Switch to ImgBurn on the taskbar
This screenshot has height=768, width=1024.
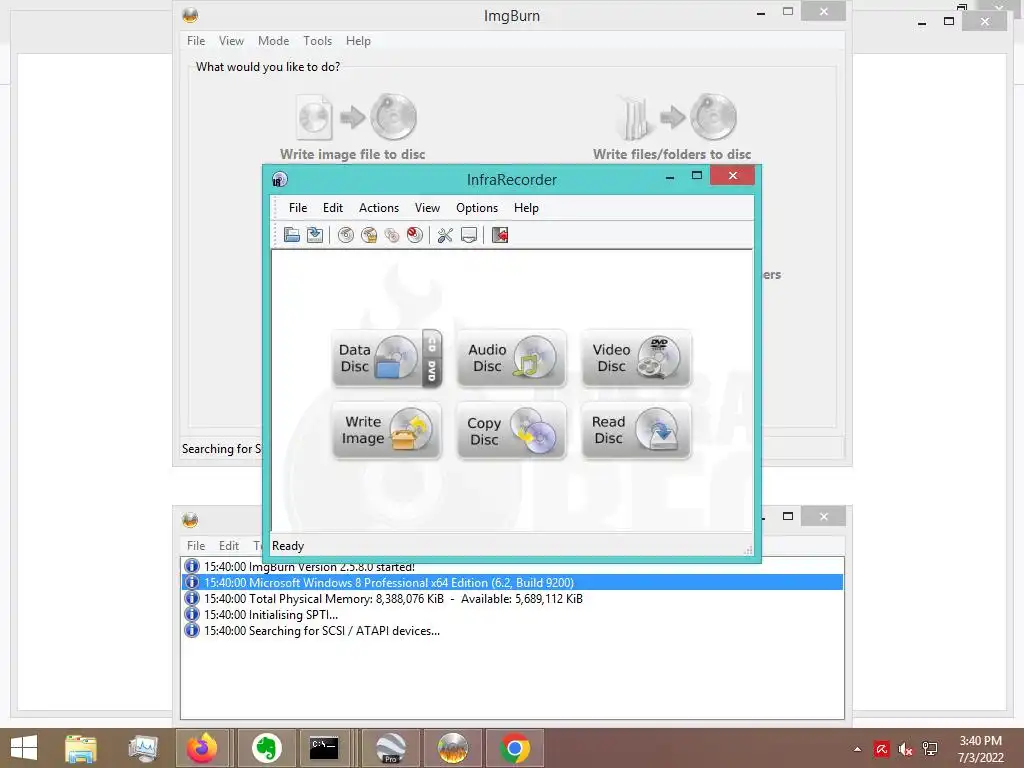[453, 748]
